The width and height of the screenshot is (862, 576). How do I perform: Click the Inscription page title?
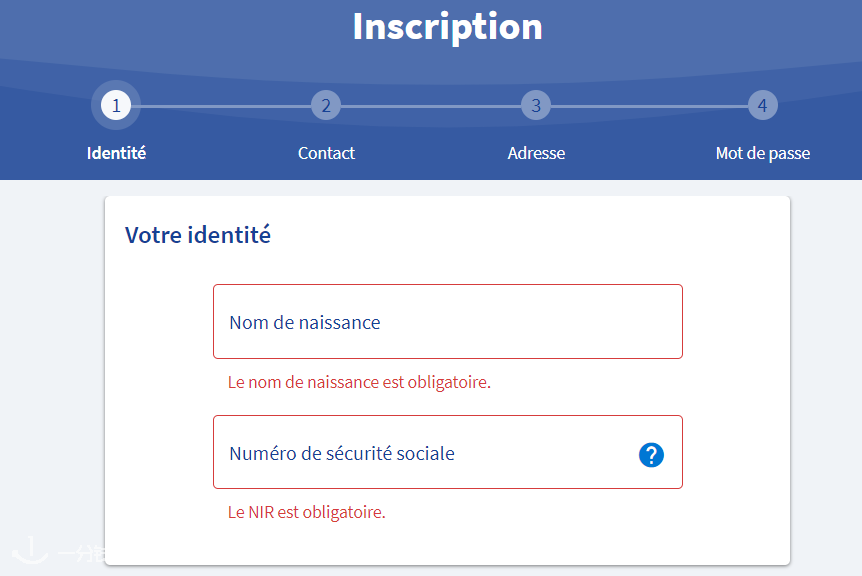tap(447, 26)
